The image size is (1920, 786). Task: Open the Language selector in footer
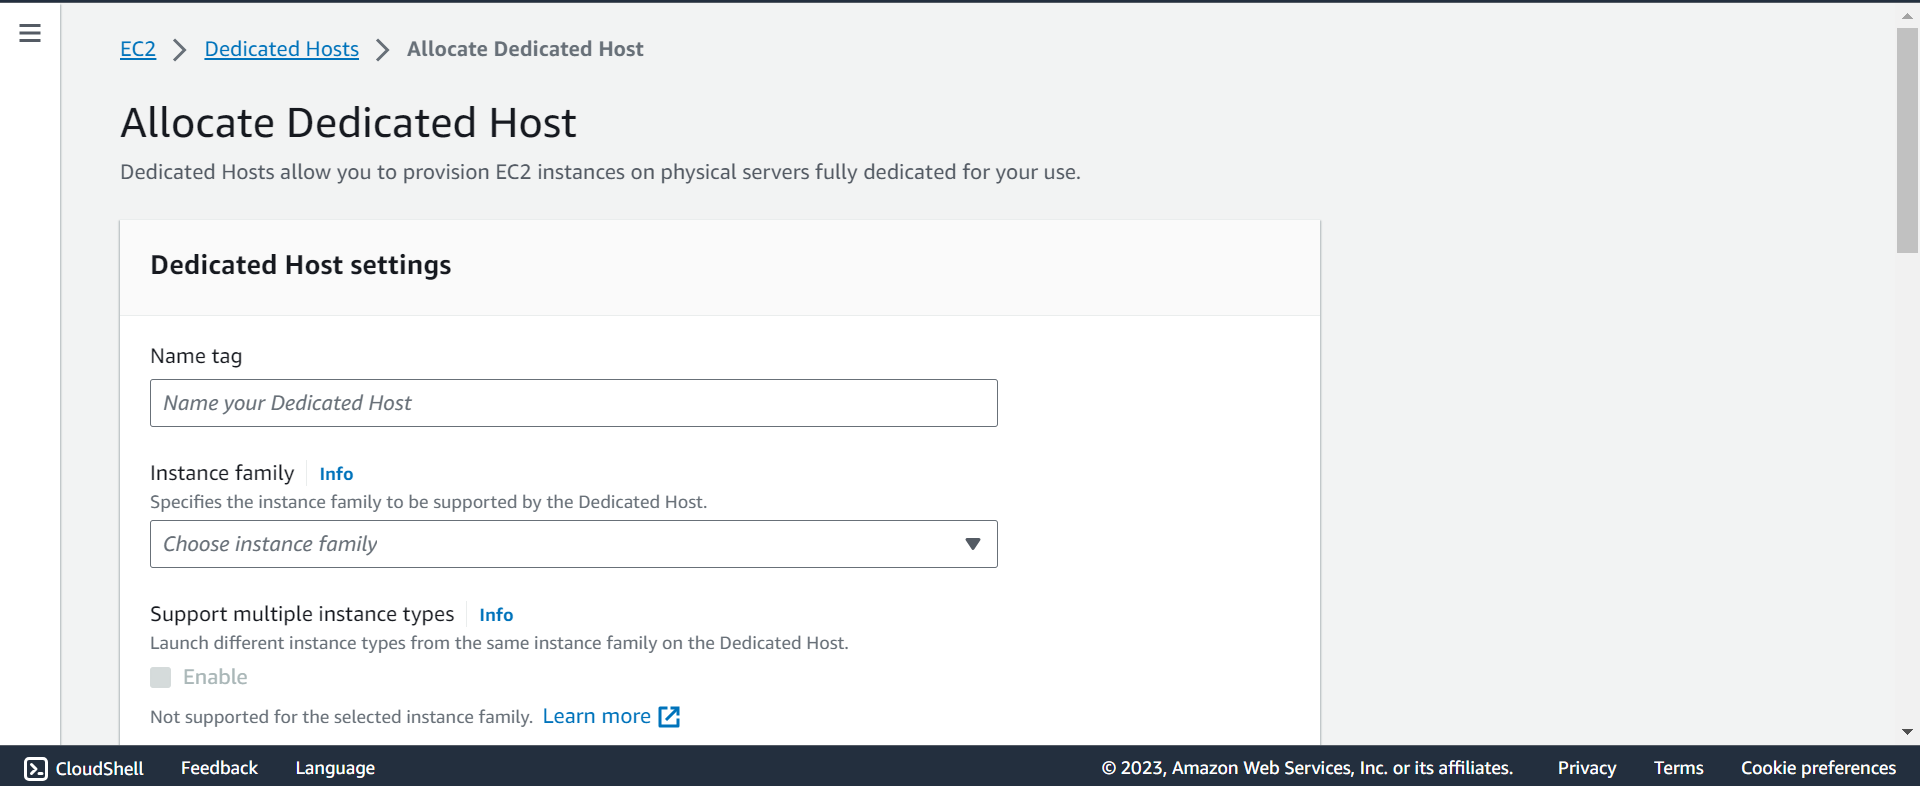pyautogui.click(x=335, y=768)
